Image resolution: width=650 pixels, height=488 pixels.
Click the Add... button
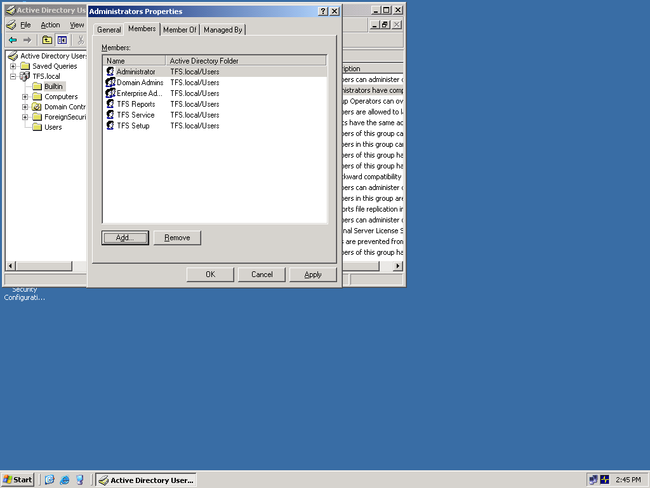(x=125, y=238)
